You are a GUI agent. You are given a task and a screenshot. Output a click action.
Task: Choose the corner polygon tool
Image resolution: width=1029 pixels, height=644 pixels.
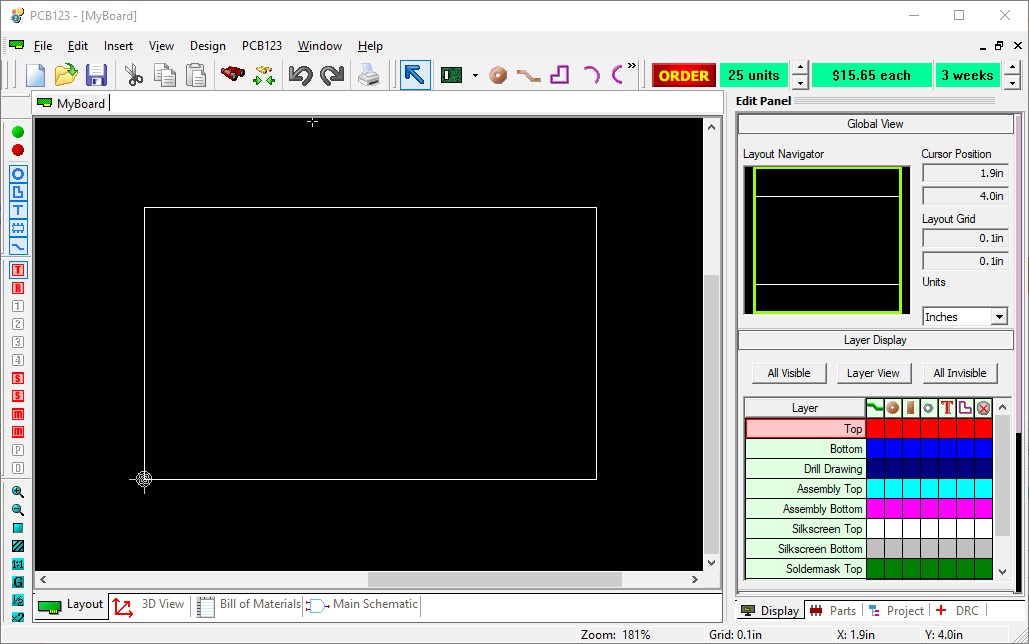click(557, 74)
